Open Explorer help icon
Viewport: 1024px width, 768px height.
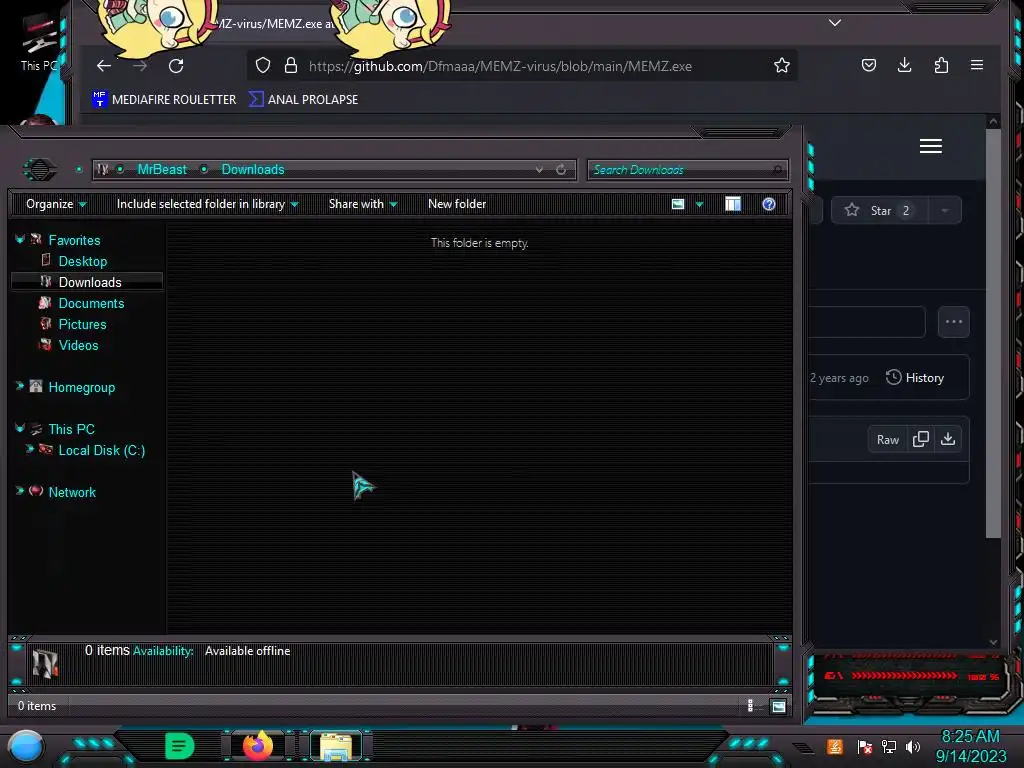click(x=769, y=204)
